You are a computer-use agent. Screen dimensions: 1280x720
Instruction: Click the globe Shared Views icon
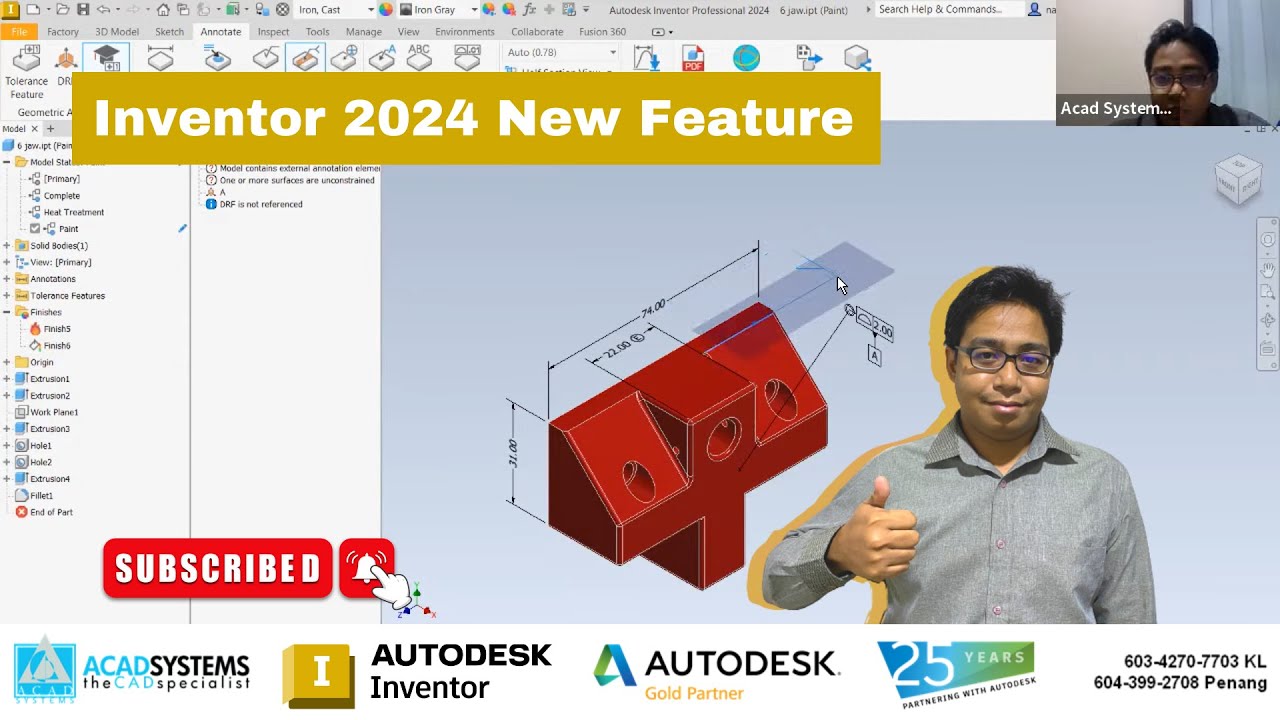tap(746, 59)
